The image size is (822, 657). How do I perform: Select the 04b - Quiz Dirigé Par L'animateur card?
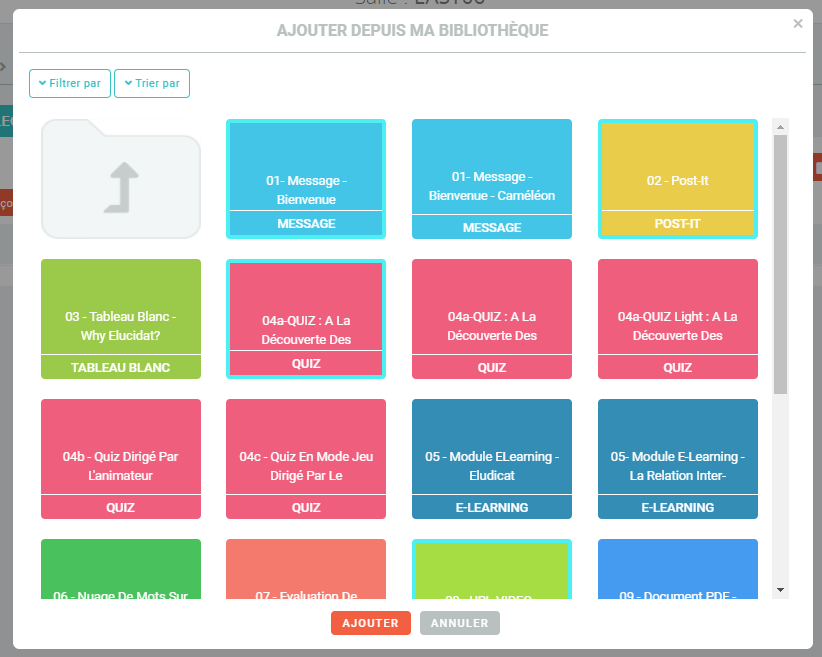click(121, 459)
